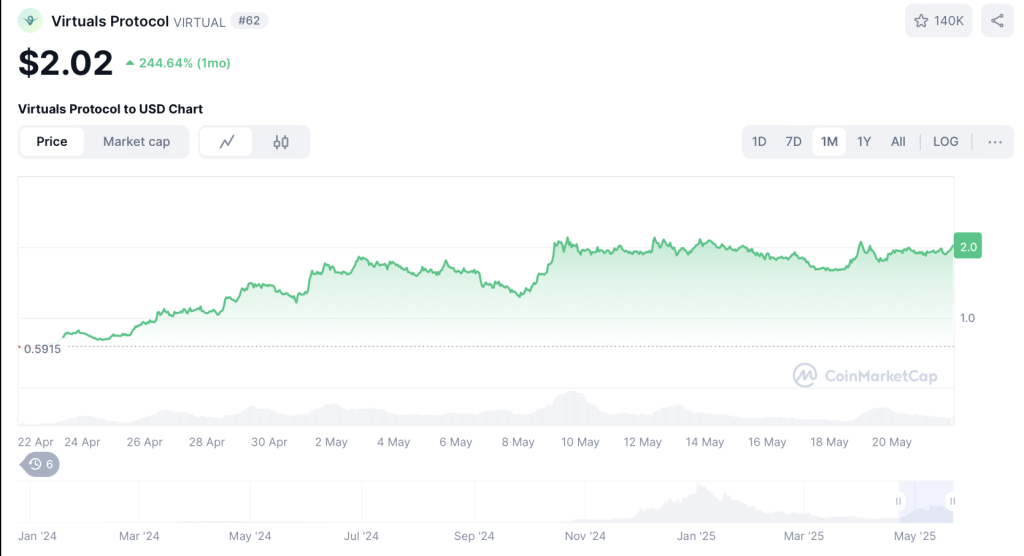Choose the 1Y time range

(864, 142)
